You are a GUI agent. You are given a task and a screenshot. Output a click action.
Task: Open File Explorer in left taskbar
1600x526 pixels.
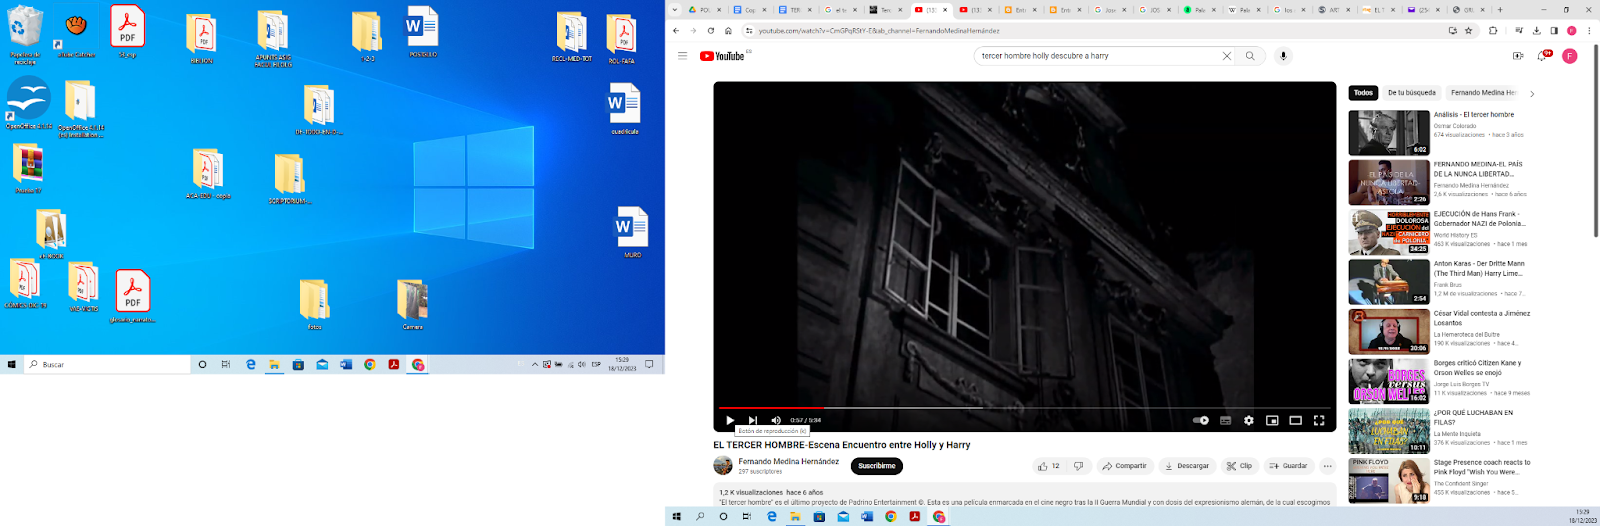(273, 365)
